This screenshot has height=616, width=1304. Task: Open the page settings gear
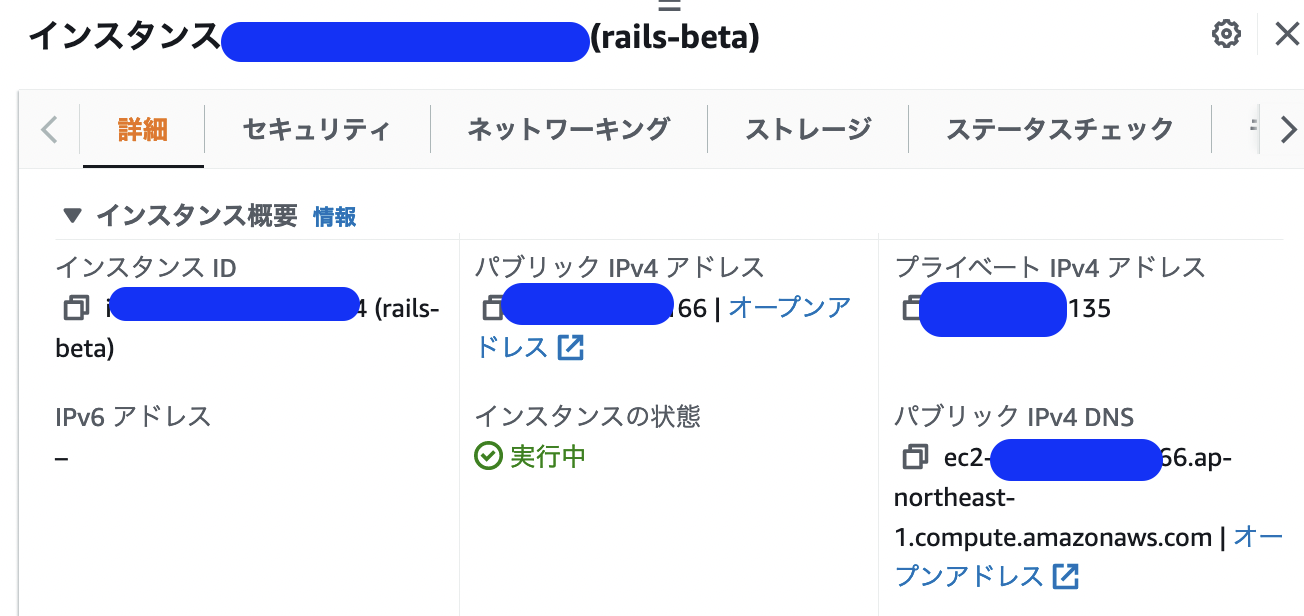tap(1225, 33)
